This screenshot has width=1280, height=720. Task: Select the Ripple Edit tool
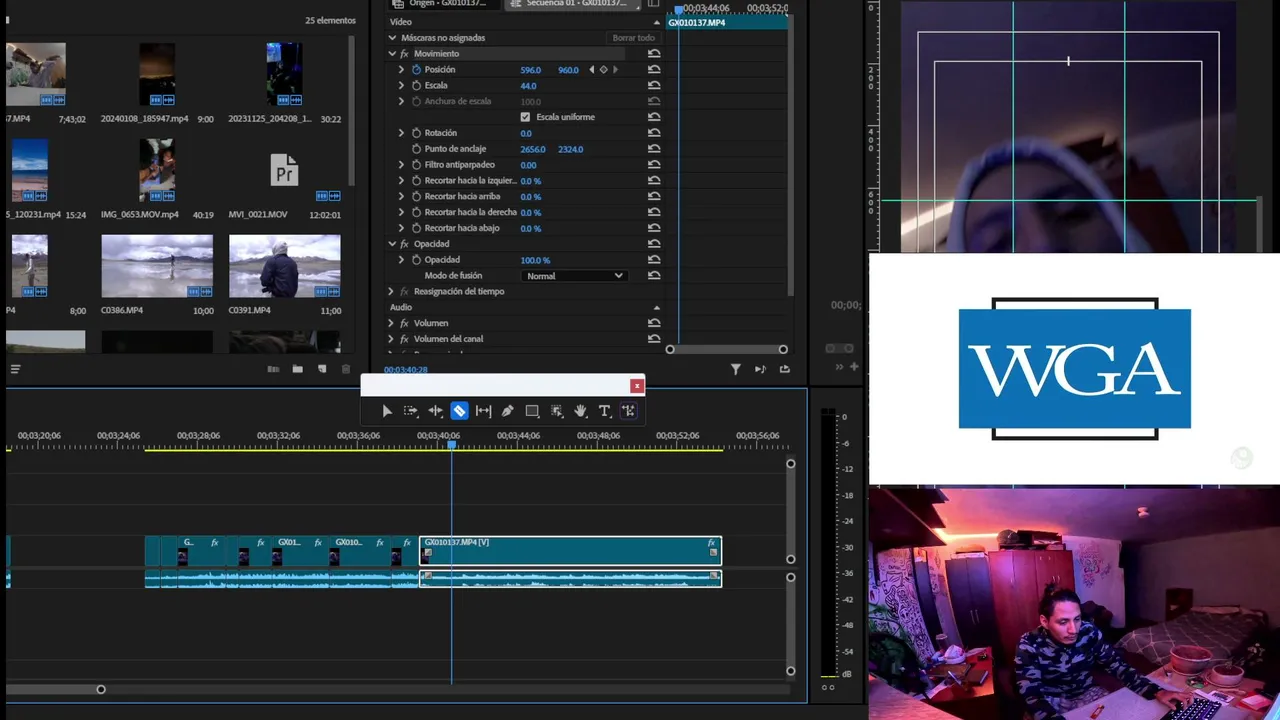pos(435,411)
